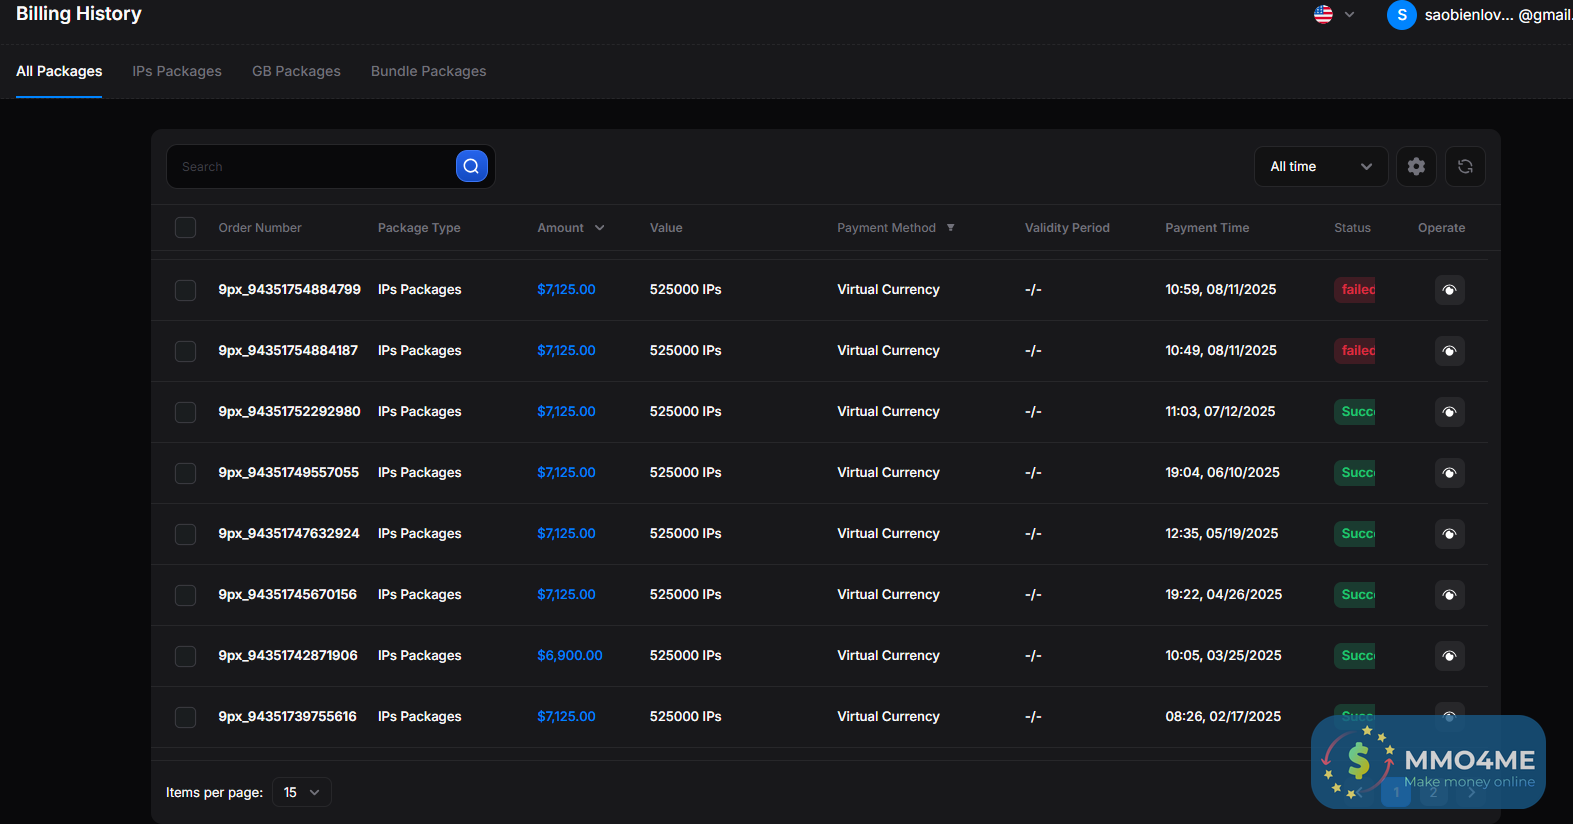The height and width of the screenshot is (824, 1573).
Task: Focus the Search input field
Action: coord(312,167)
